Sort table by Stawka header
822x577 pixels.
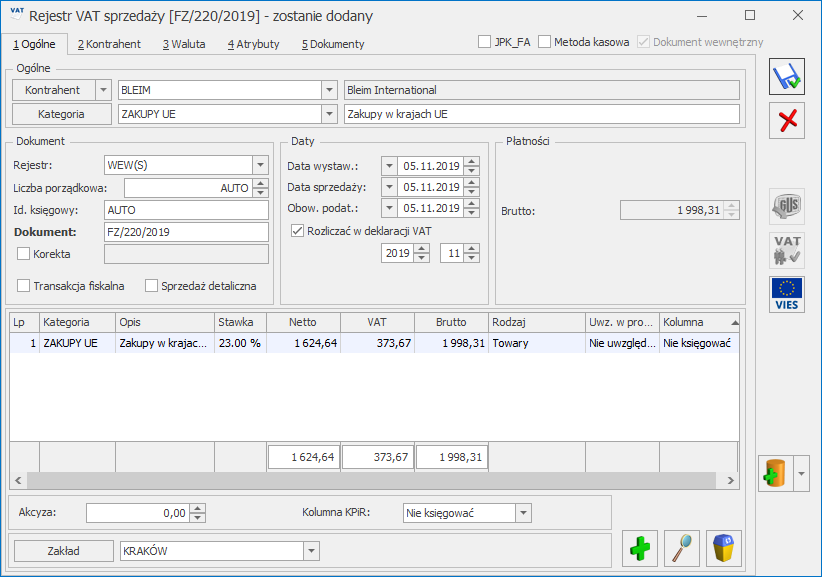[240, 322]
